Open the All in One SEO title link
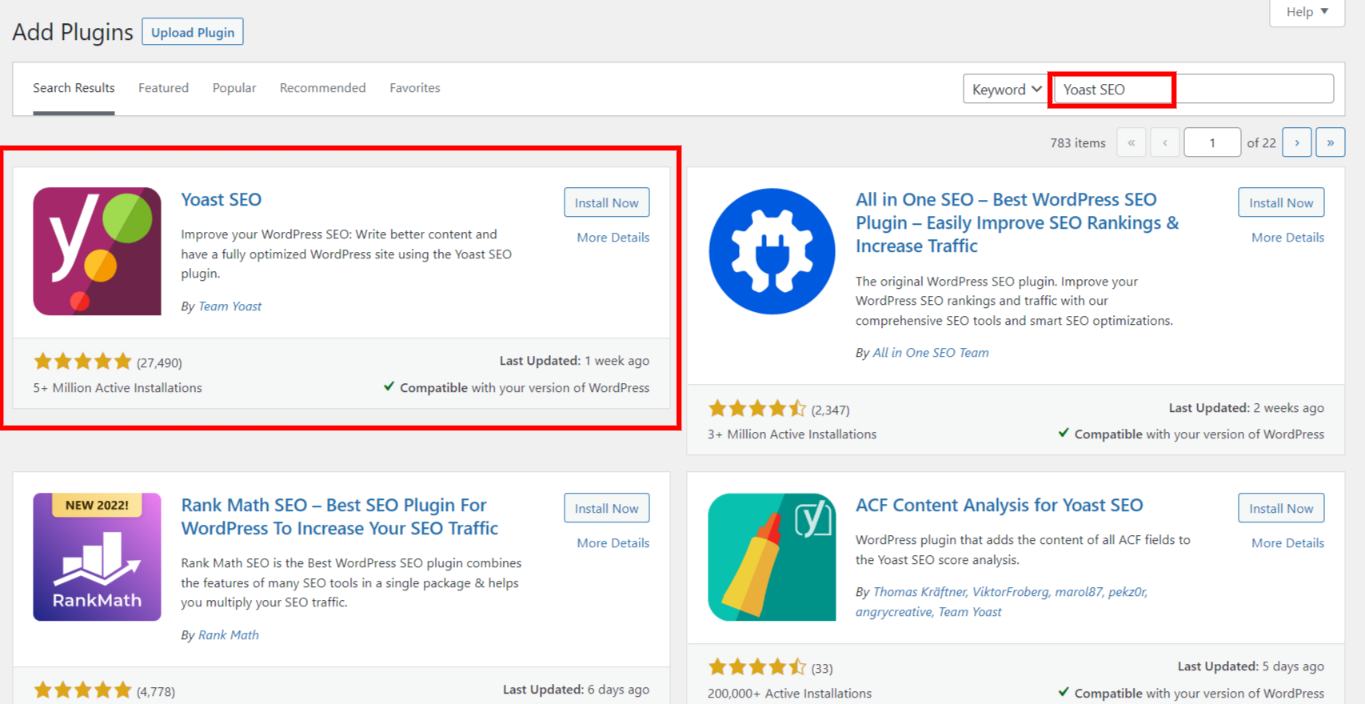 coord(1017,222)
